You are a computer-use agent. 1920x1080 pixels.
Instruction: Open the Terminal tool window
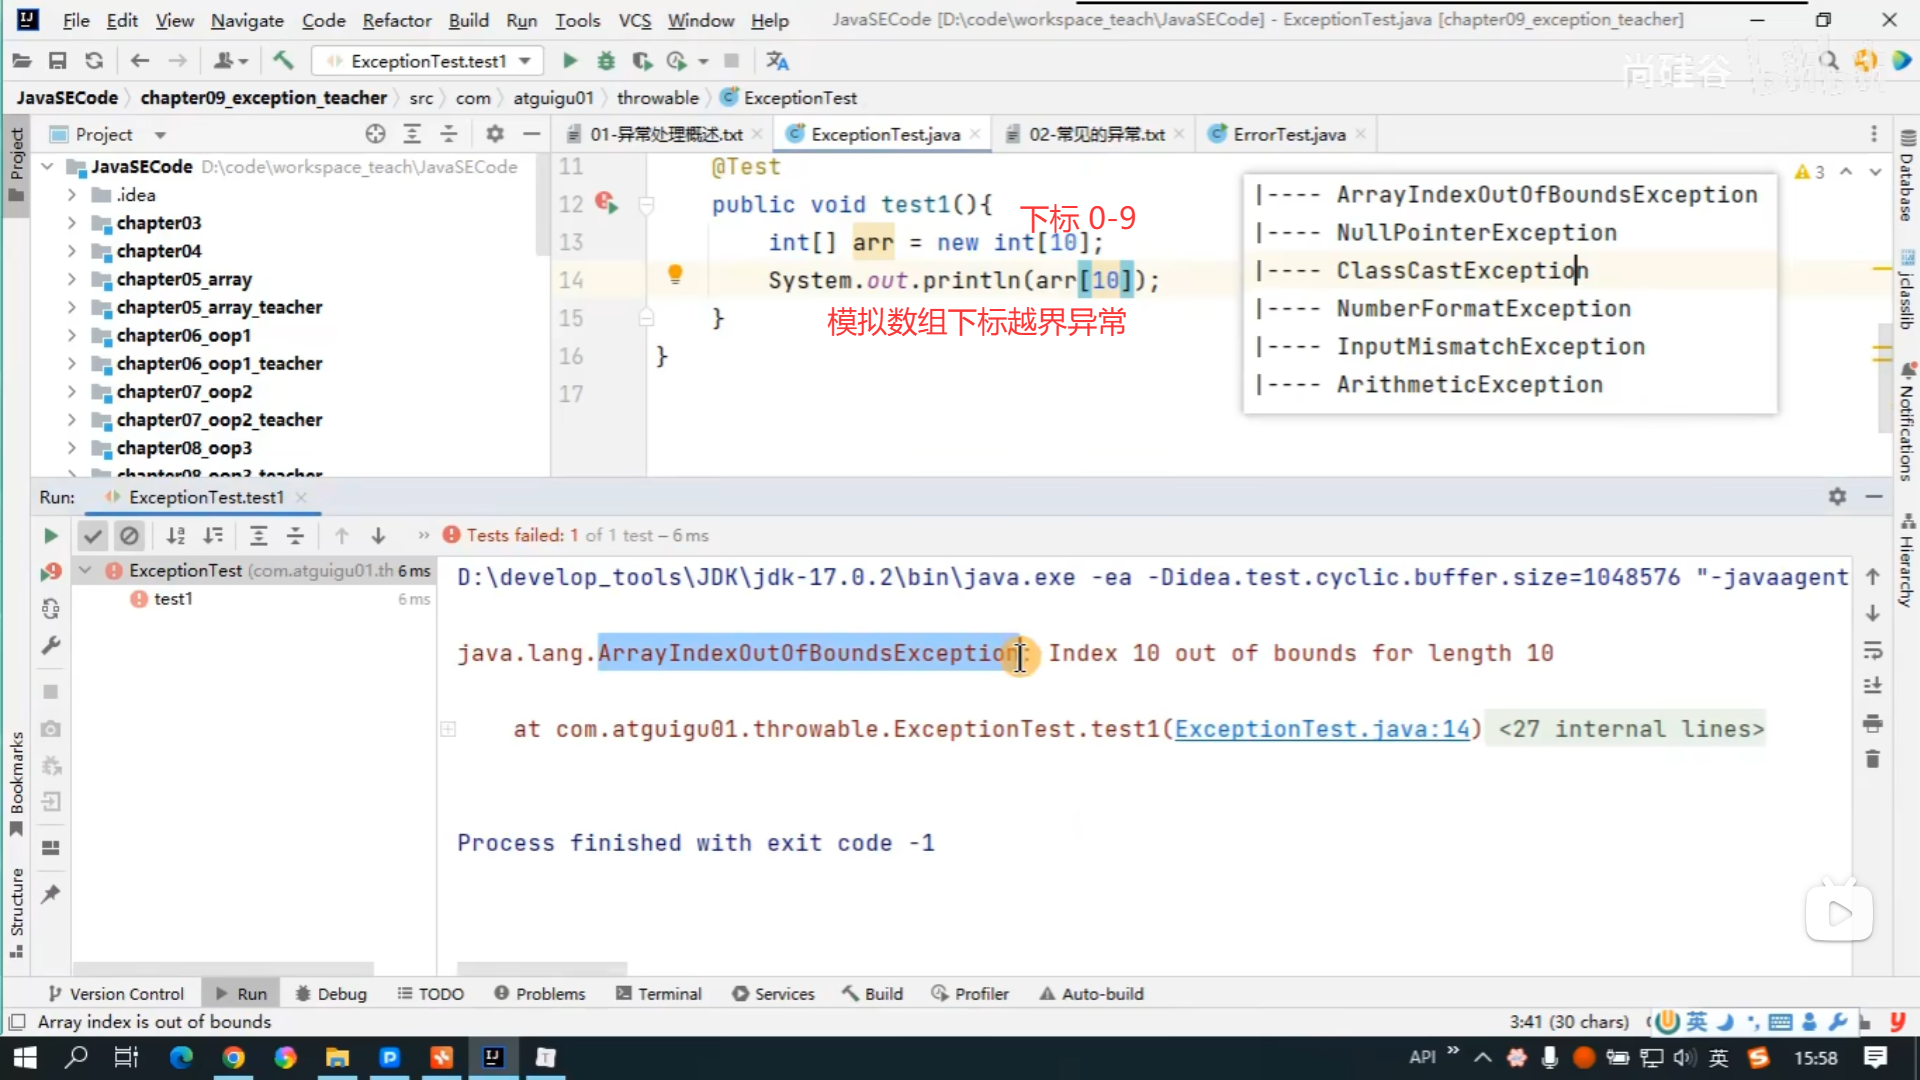click(x=659, y=994)
